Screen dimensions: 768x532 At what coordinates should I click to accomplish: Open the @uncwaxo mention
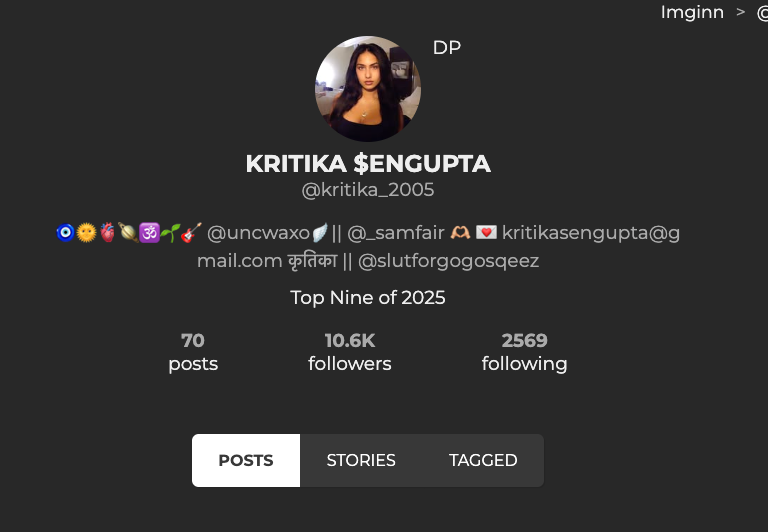point(259,233)
